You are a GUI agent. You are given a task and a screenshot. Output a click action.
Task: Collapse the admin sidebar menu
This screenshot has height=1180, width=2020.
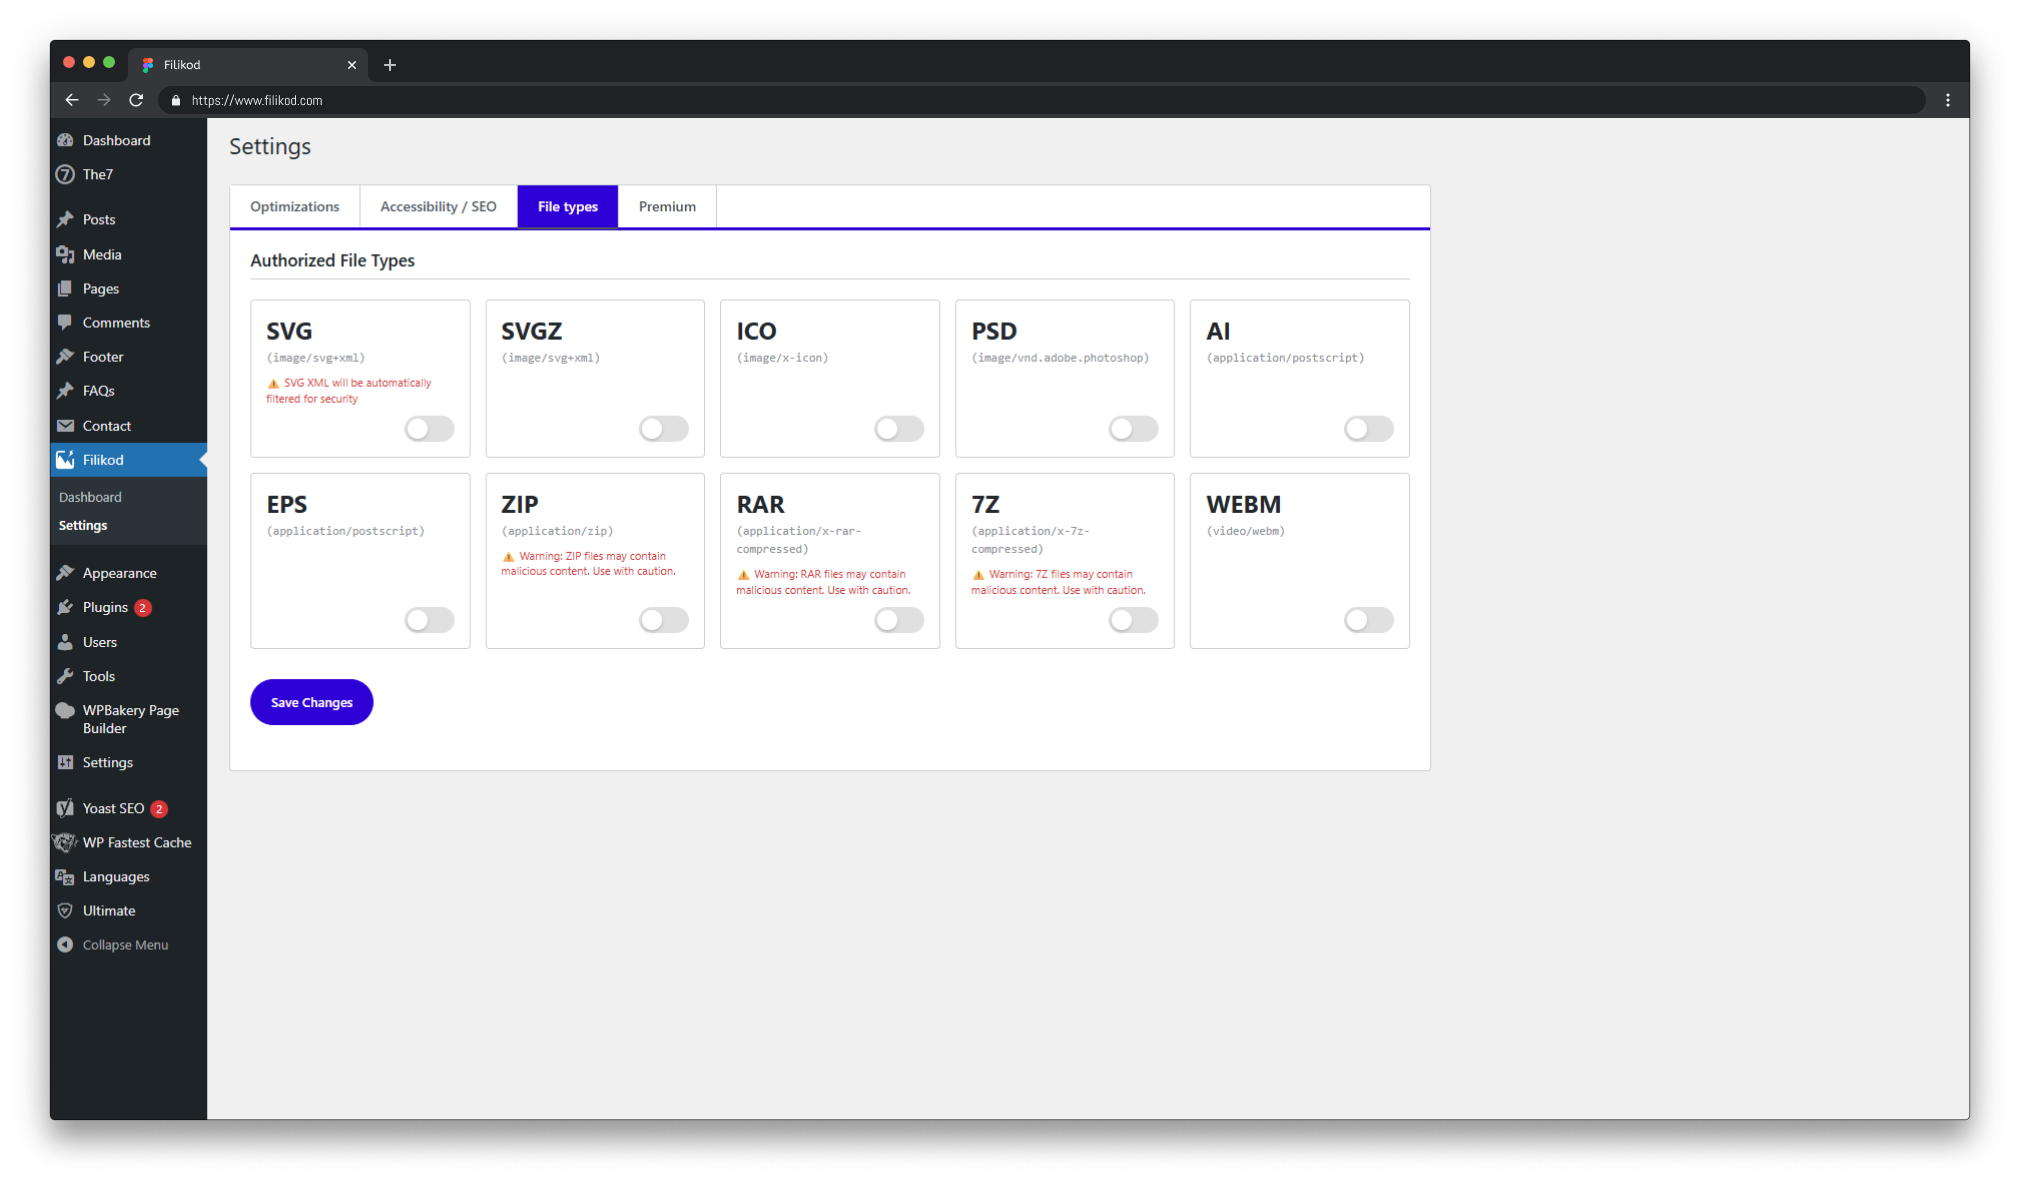[x=126, y=944]
